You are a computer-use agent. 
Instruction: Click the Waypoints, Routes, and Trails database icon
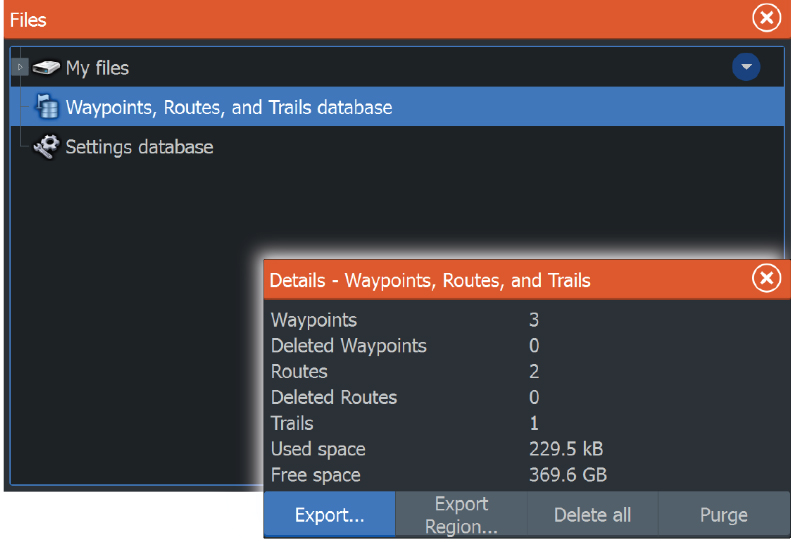(x=46, y=107)
